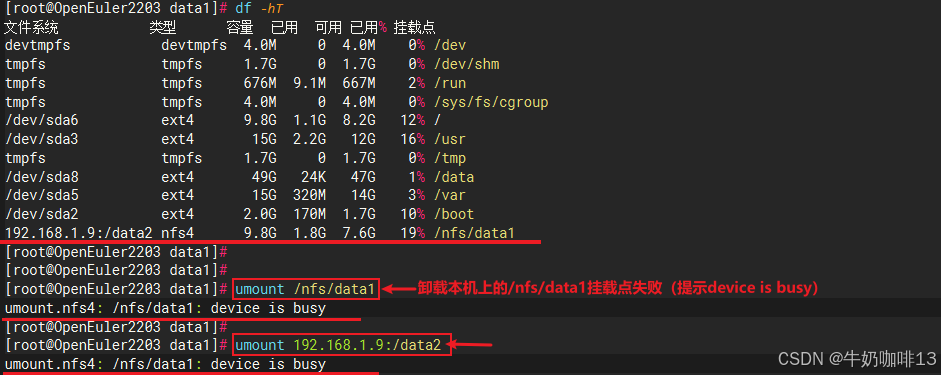Click the '挂载点' column header
Image resolution: width=941 pixels, height=375 pixels.
click(415, 27)
